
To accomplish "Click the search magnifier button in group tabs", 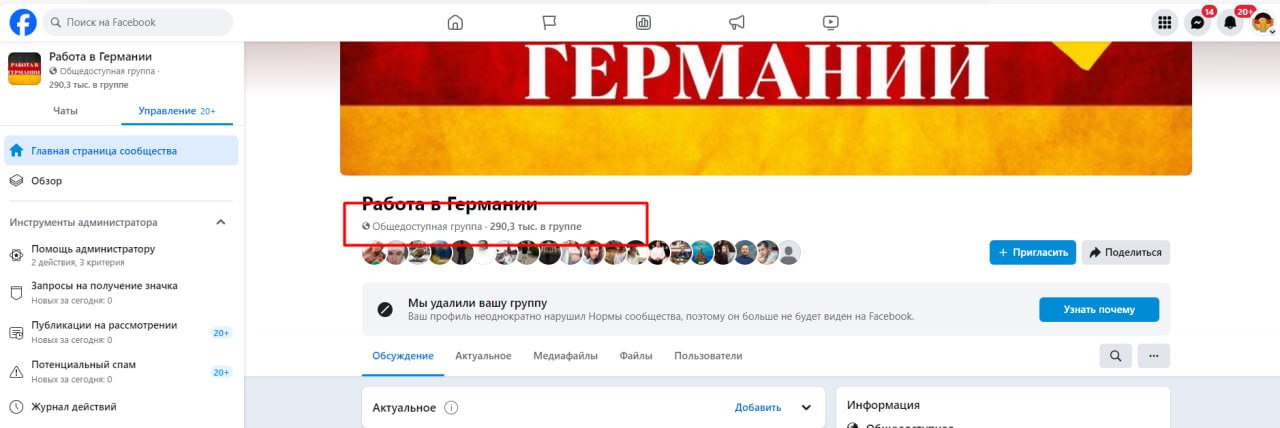I will coord(1116,355).
